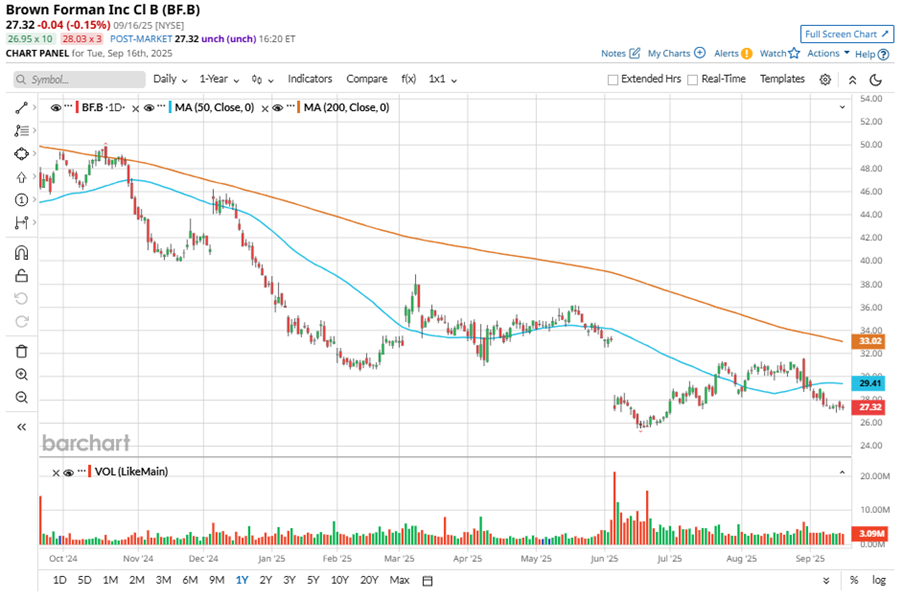Expand trend line tool options arrow

click(x=35, y=108)
